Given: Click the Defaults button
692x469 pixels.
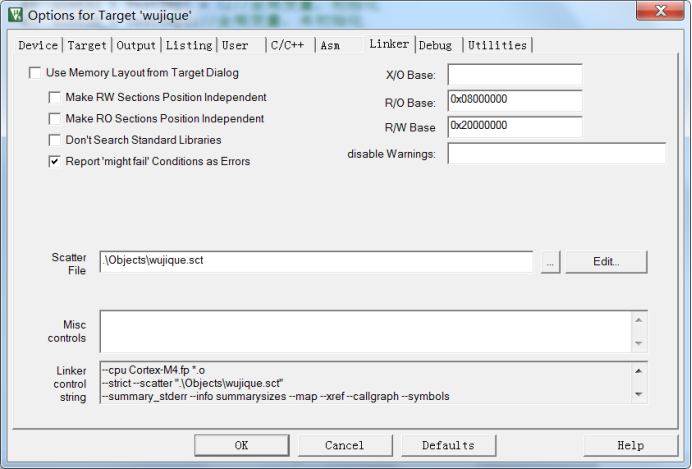Looking at the screenshot, I should click(448, 445).
